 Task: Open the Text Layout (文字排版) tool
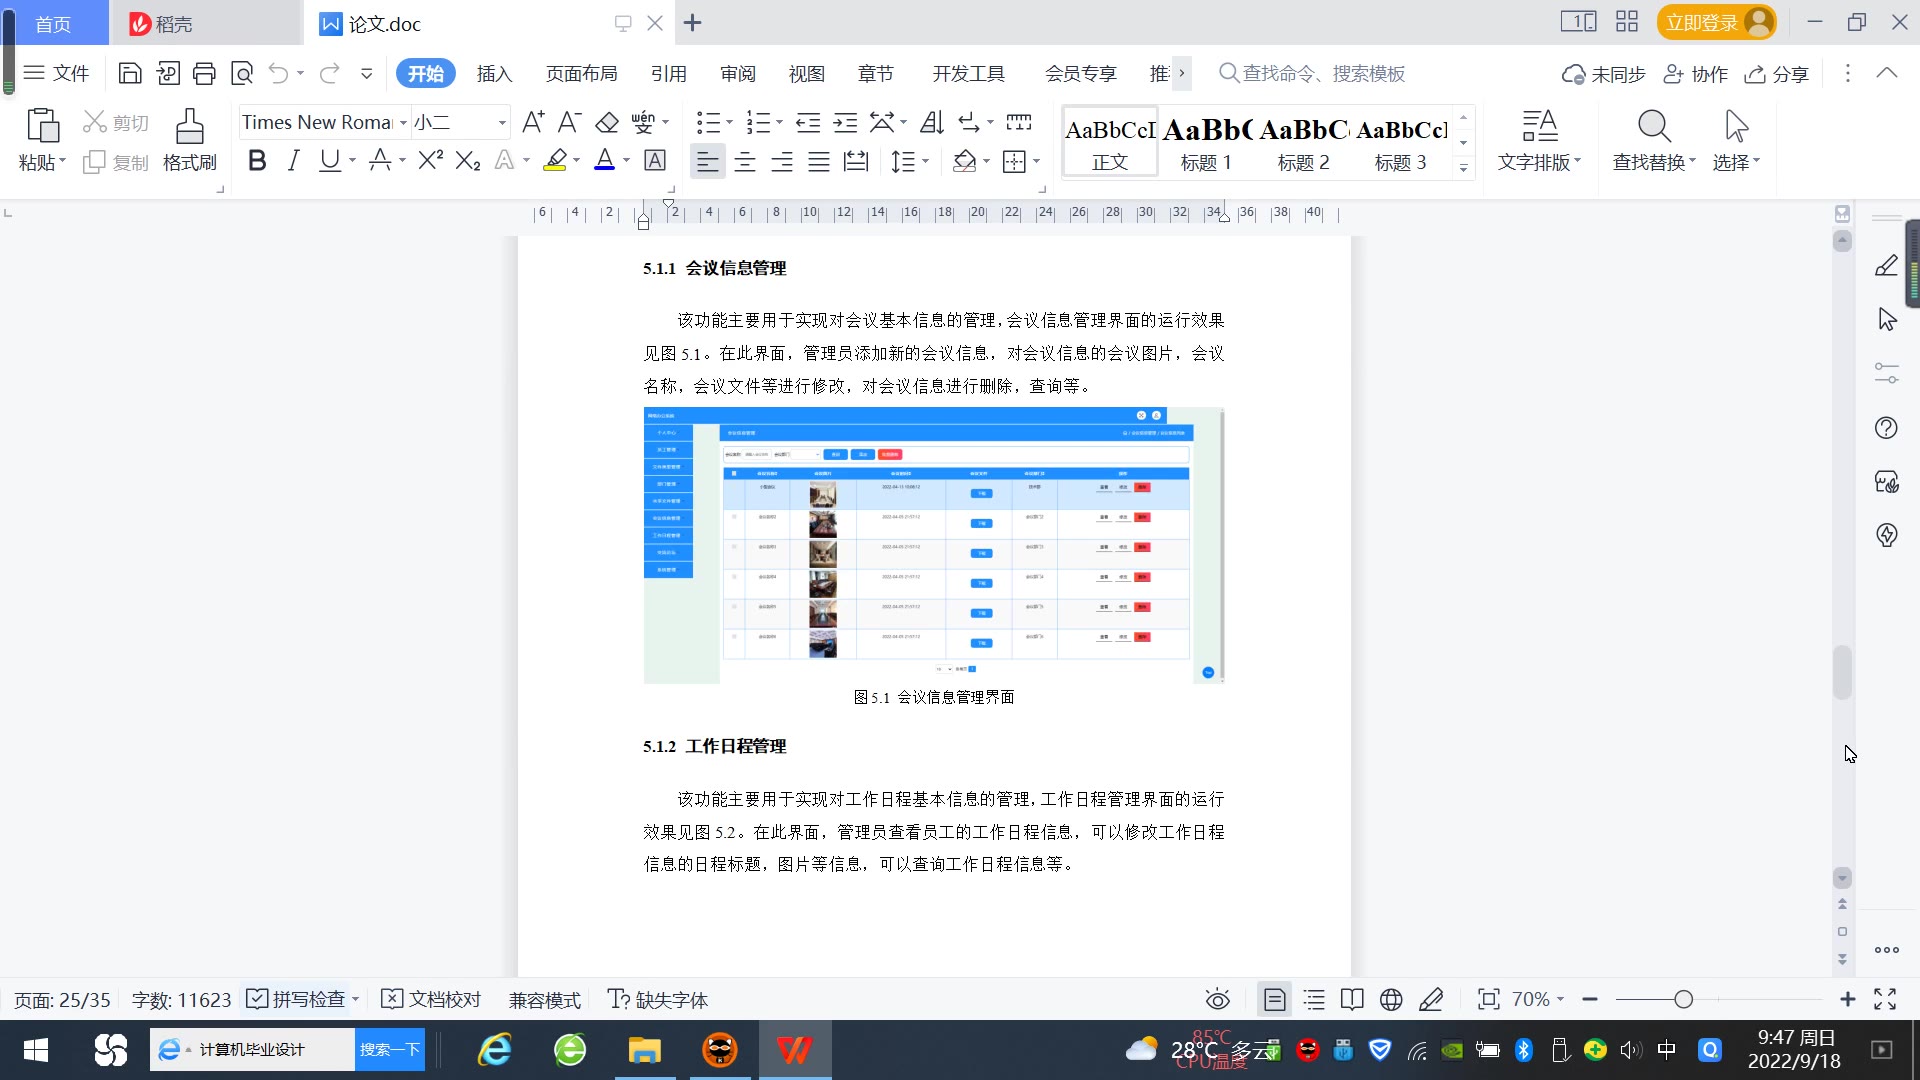click(x=1539, y=140)
